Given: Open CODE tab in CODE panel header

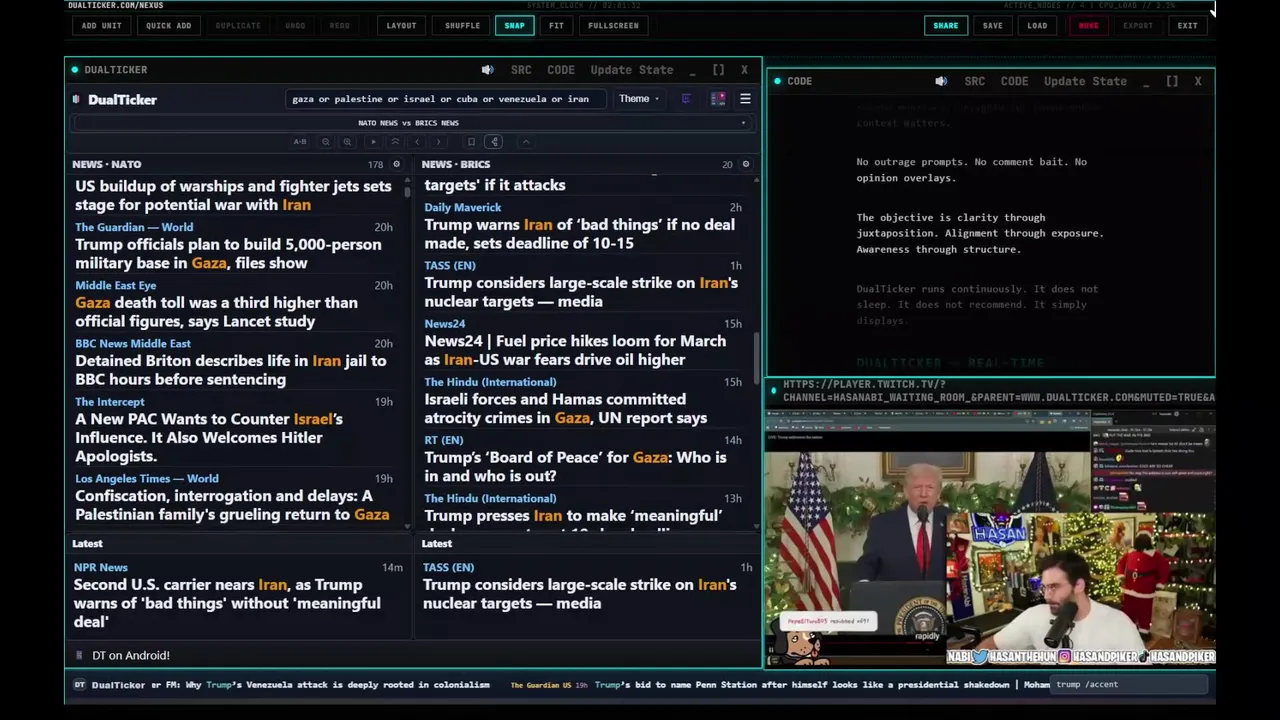Looking at the screenshot, I should click(x=1015, y=81).
